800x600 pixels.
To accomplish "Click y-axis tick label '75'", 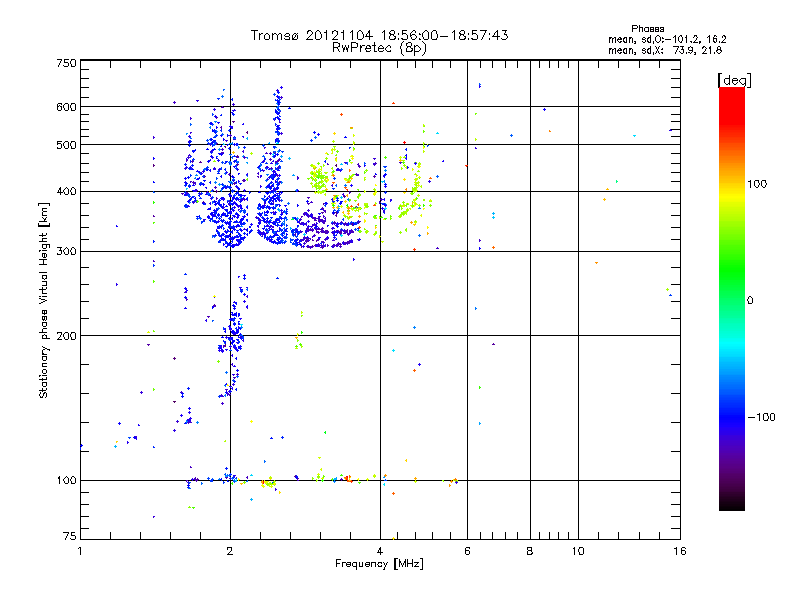I will click(70, 536).
